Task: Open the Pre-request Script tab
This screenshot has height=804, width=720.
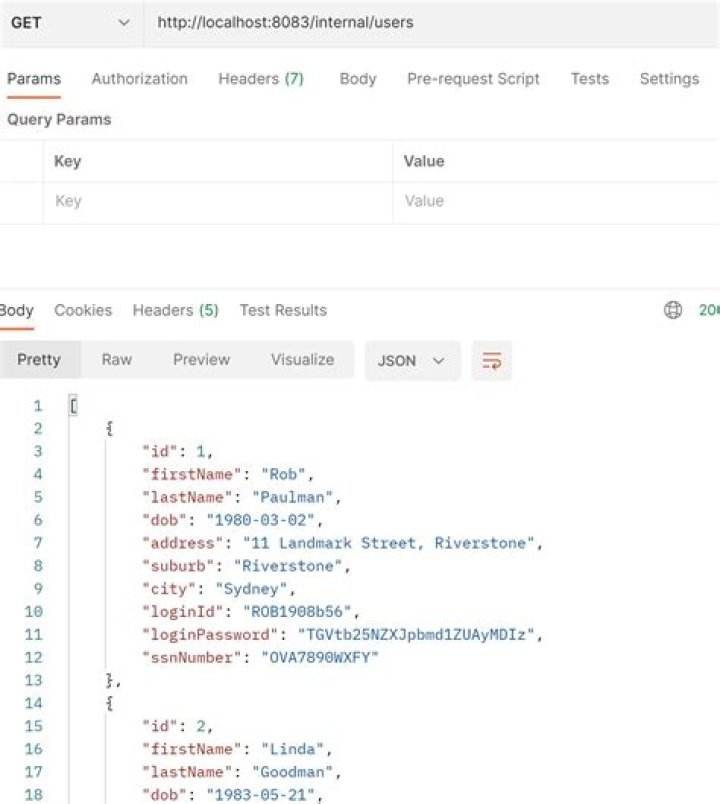Action: click(x=473, y=79)
